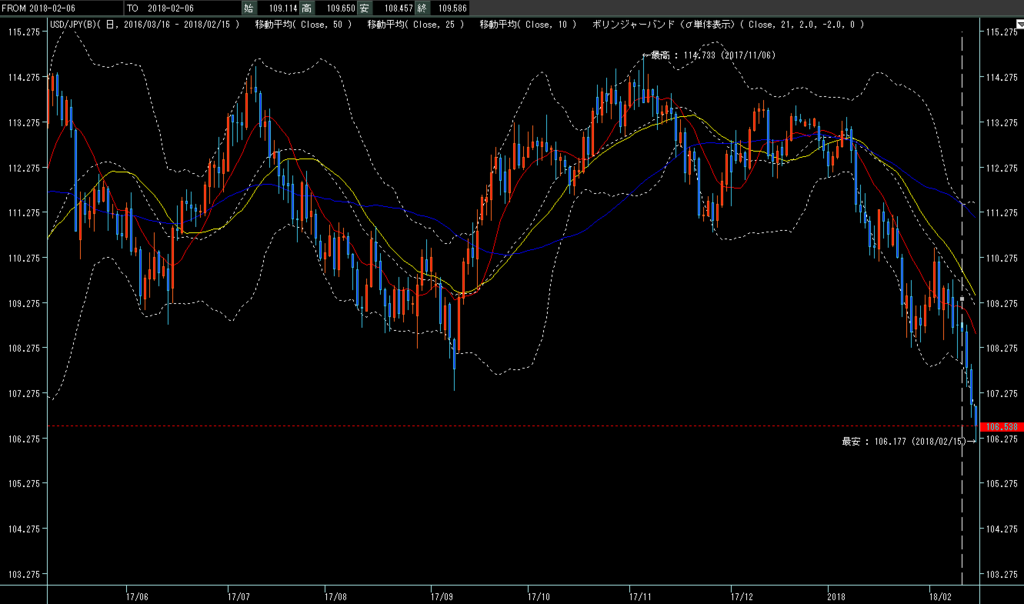Click the 移動平均( Close, 25 ) legend
The image size is (1024, 604).
pos(415,24)
